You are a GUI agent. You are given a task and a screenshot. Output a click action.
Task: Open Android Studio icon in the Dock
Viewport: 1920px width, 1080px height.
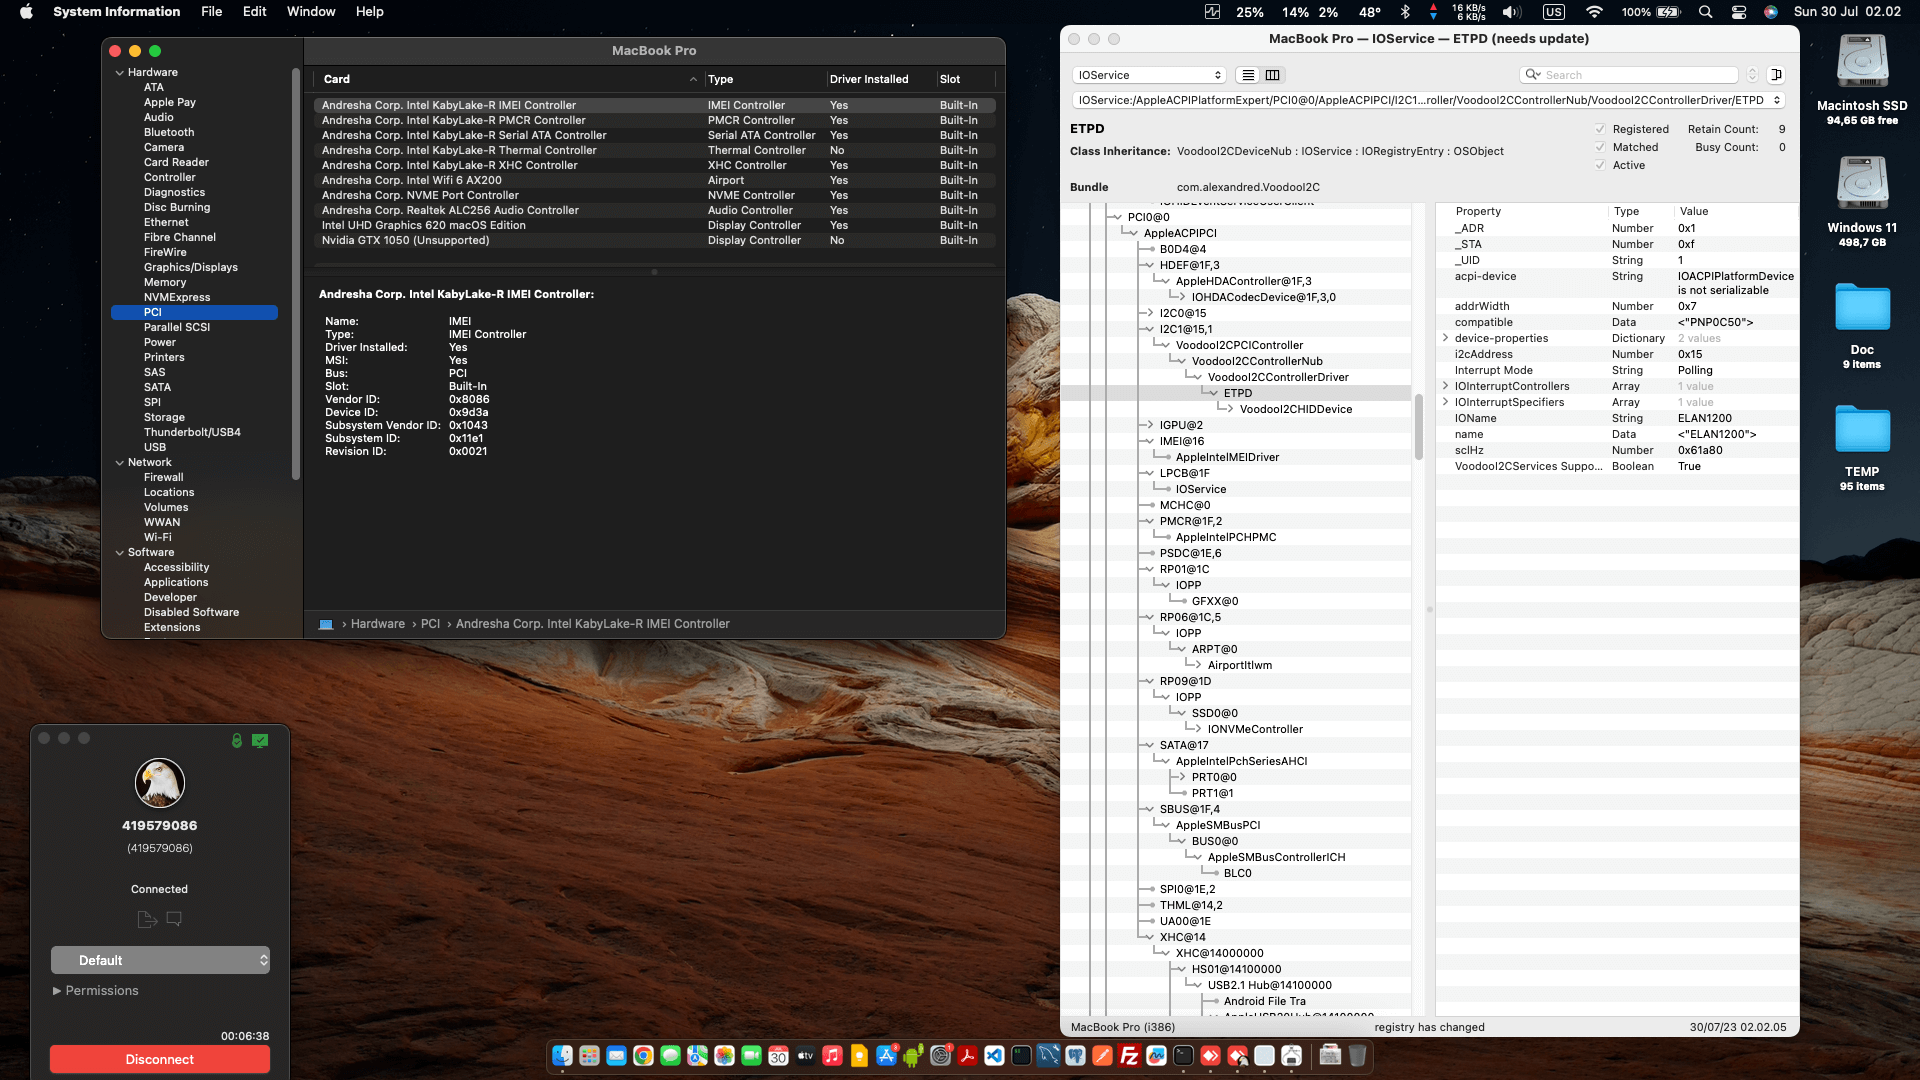click(913, 1056)
